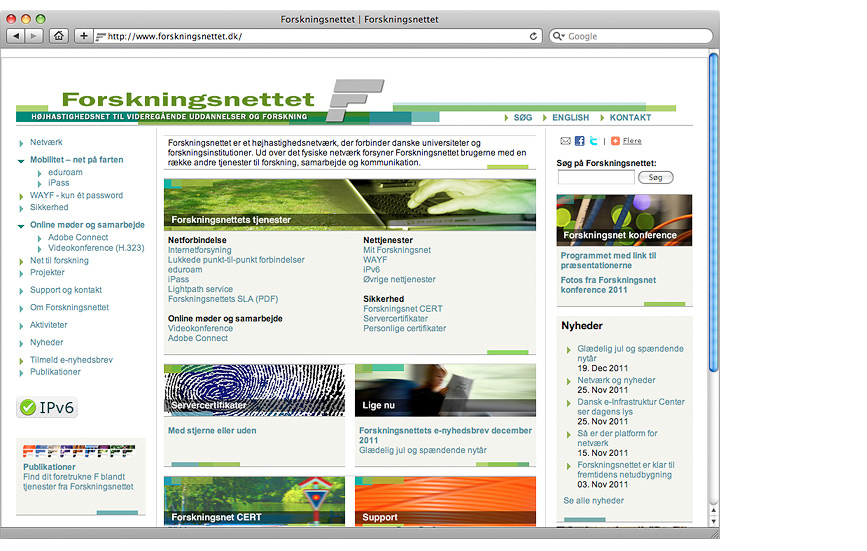The width and height of the screenshot is (867, 551).
Task: Open Øvrige nettjenester link
Action: tap(399, 280)
